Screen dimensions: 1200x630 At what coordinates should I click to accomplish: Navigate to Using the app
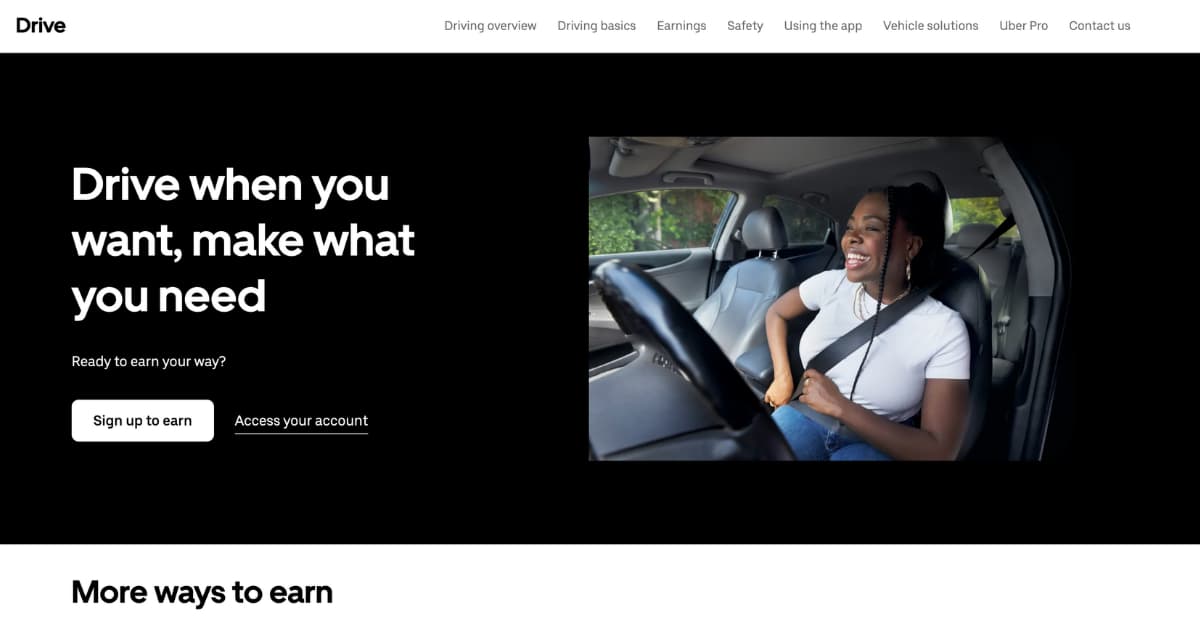click(x=823, y=26)
